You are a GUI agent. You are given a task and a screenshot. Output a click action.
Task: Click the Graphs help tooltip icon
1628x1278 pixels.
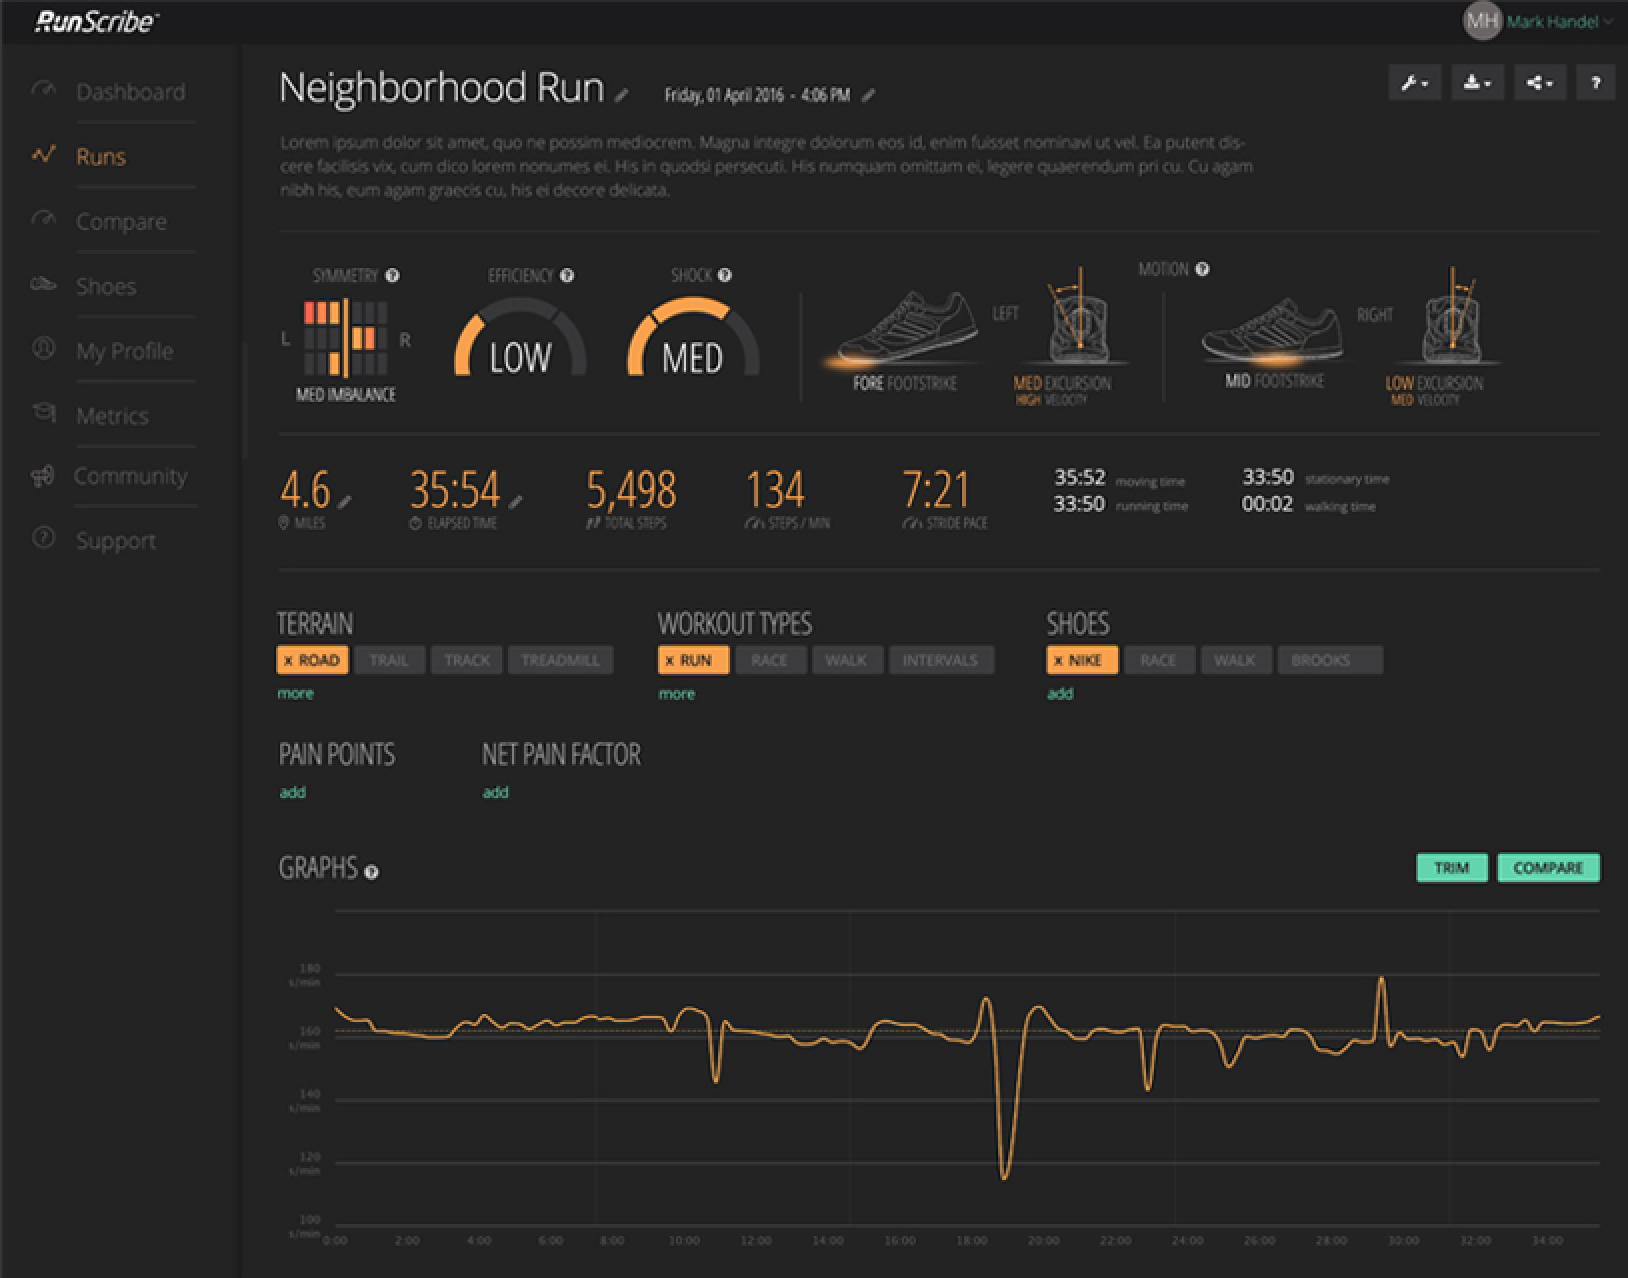click(x=372, y=871)
